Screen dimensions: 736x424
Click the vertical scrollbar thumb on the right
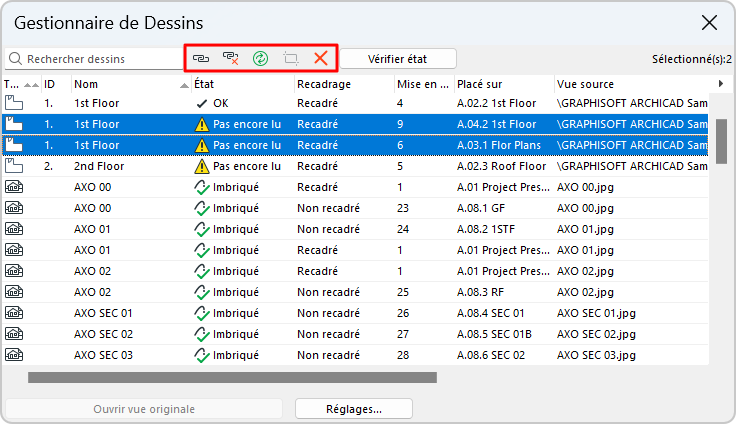[721, 140]
